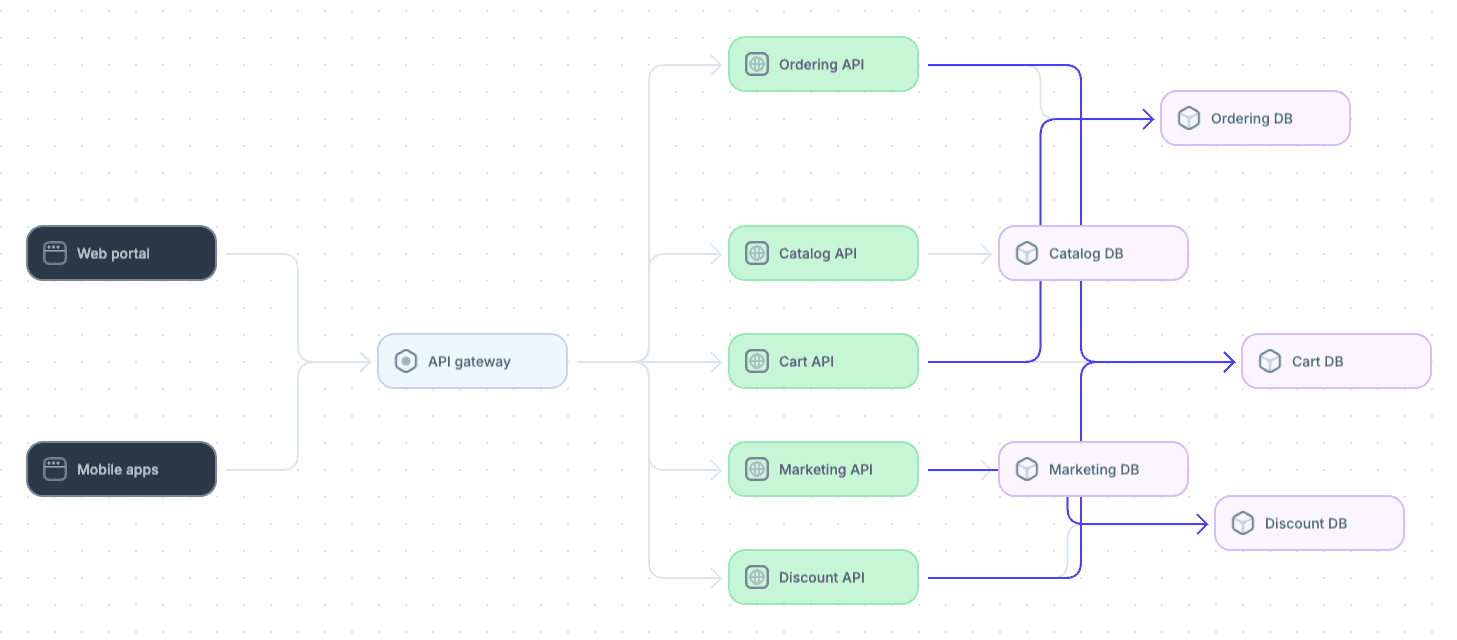Select the Discount DB node label
Image resolution: width=1457 pixels, height=640 pixels.
pyautogui.click(x=1306, y=524)
